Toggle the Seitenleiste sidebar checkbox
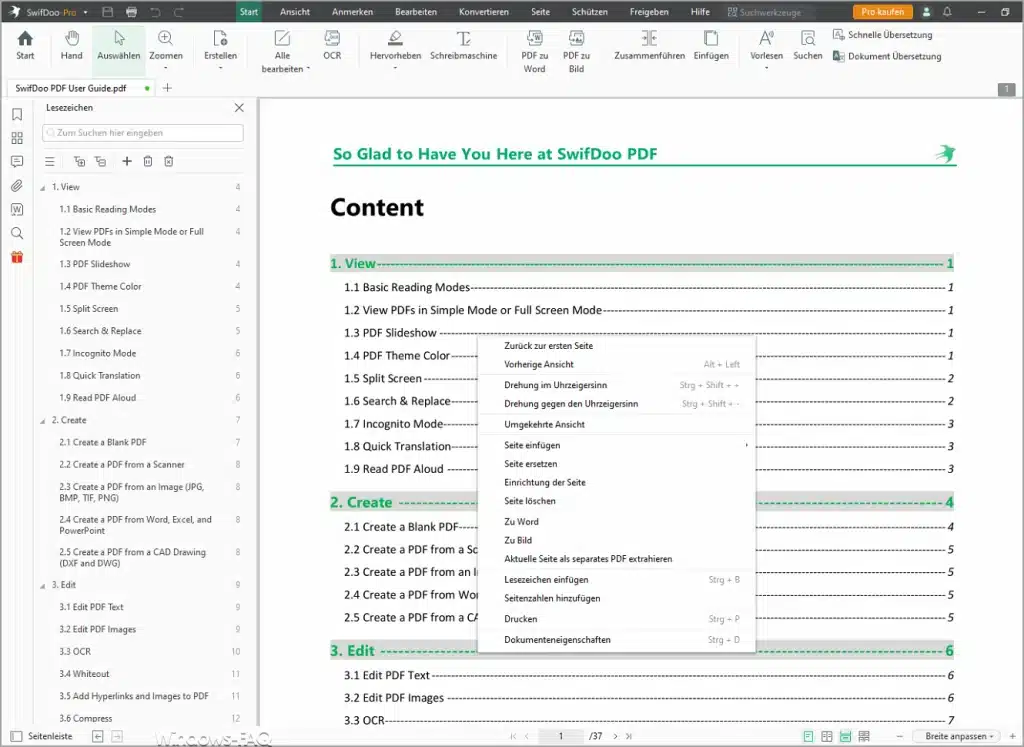 point(17,736)
